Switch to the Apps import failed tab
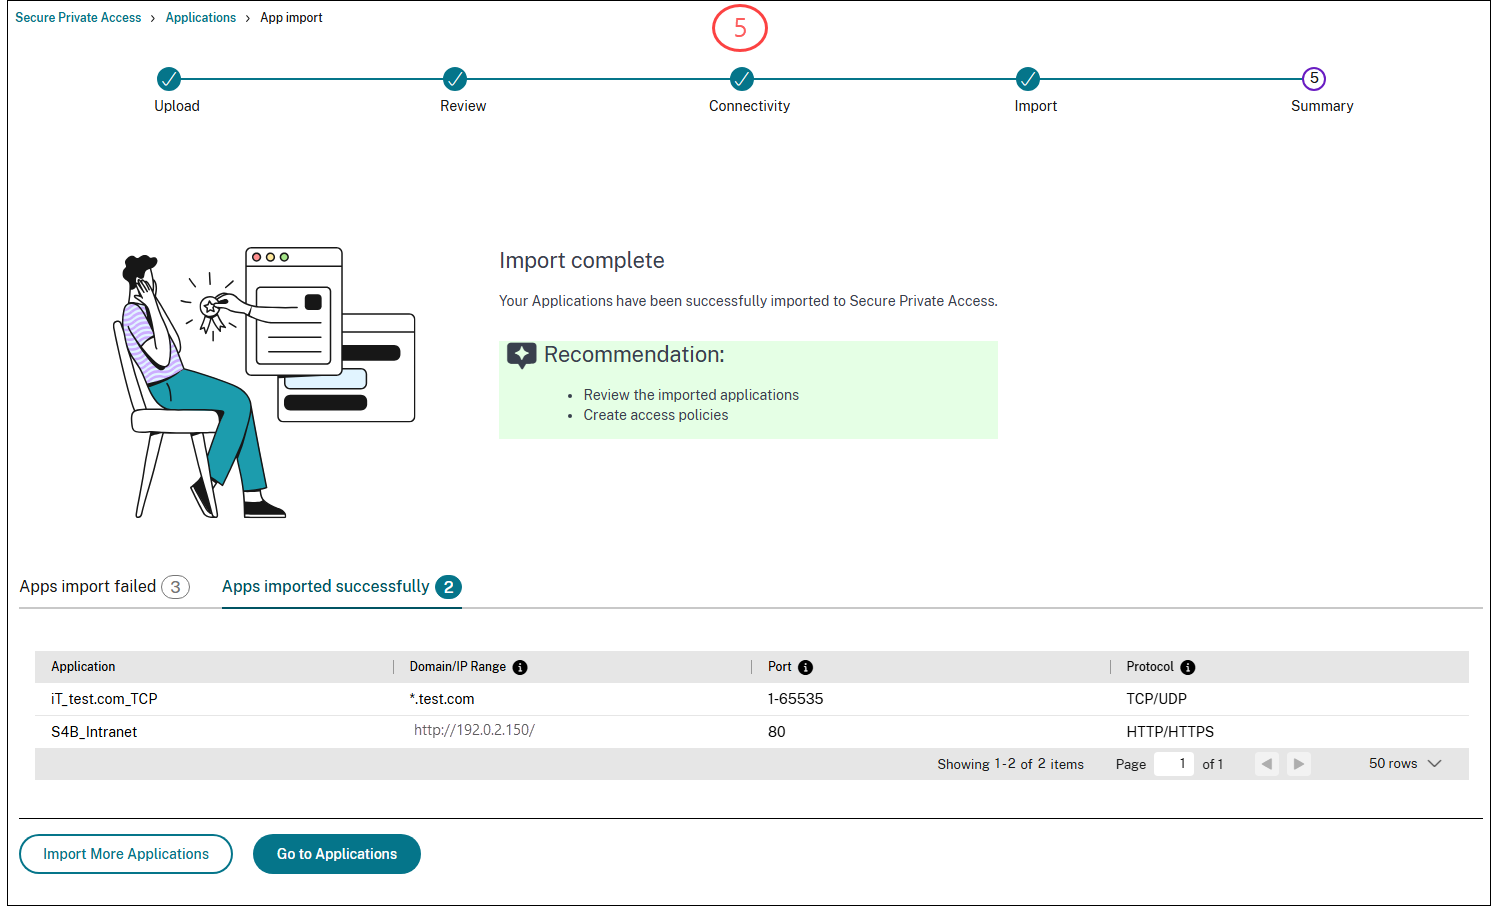Image resolution: width=1491 pixels, height=906 pixels. click(x=87, y=586)
